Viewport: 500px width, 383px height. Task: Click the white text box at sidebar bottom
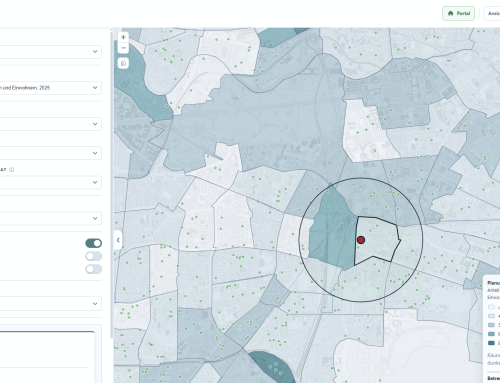(47, 357)
